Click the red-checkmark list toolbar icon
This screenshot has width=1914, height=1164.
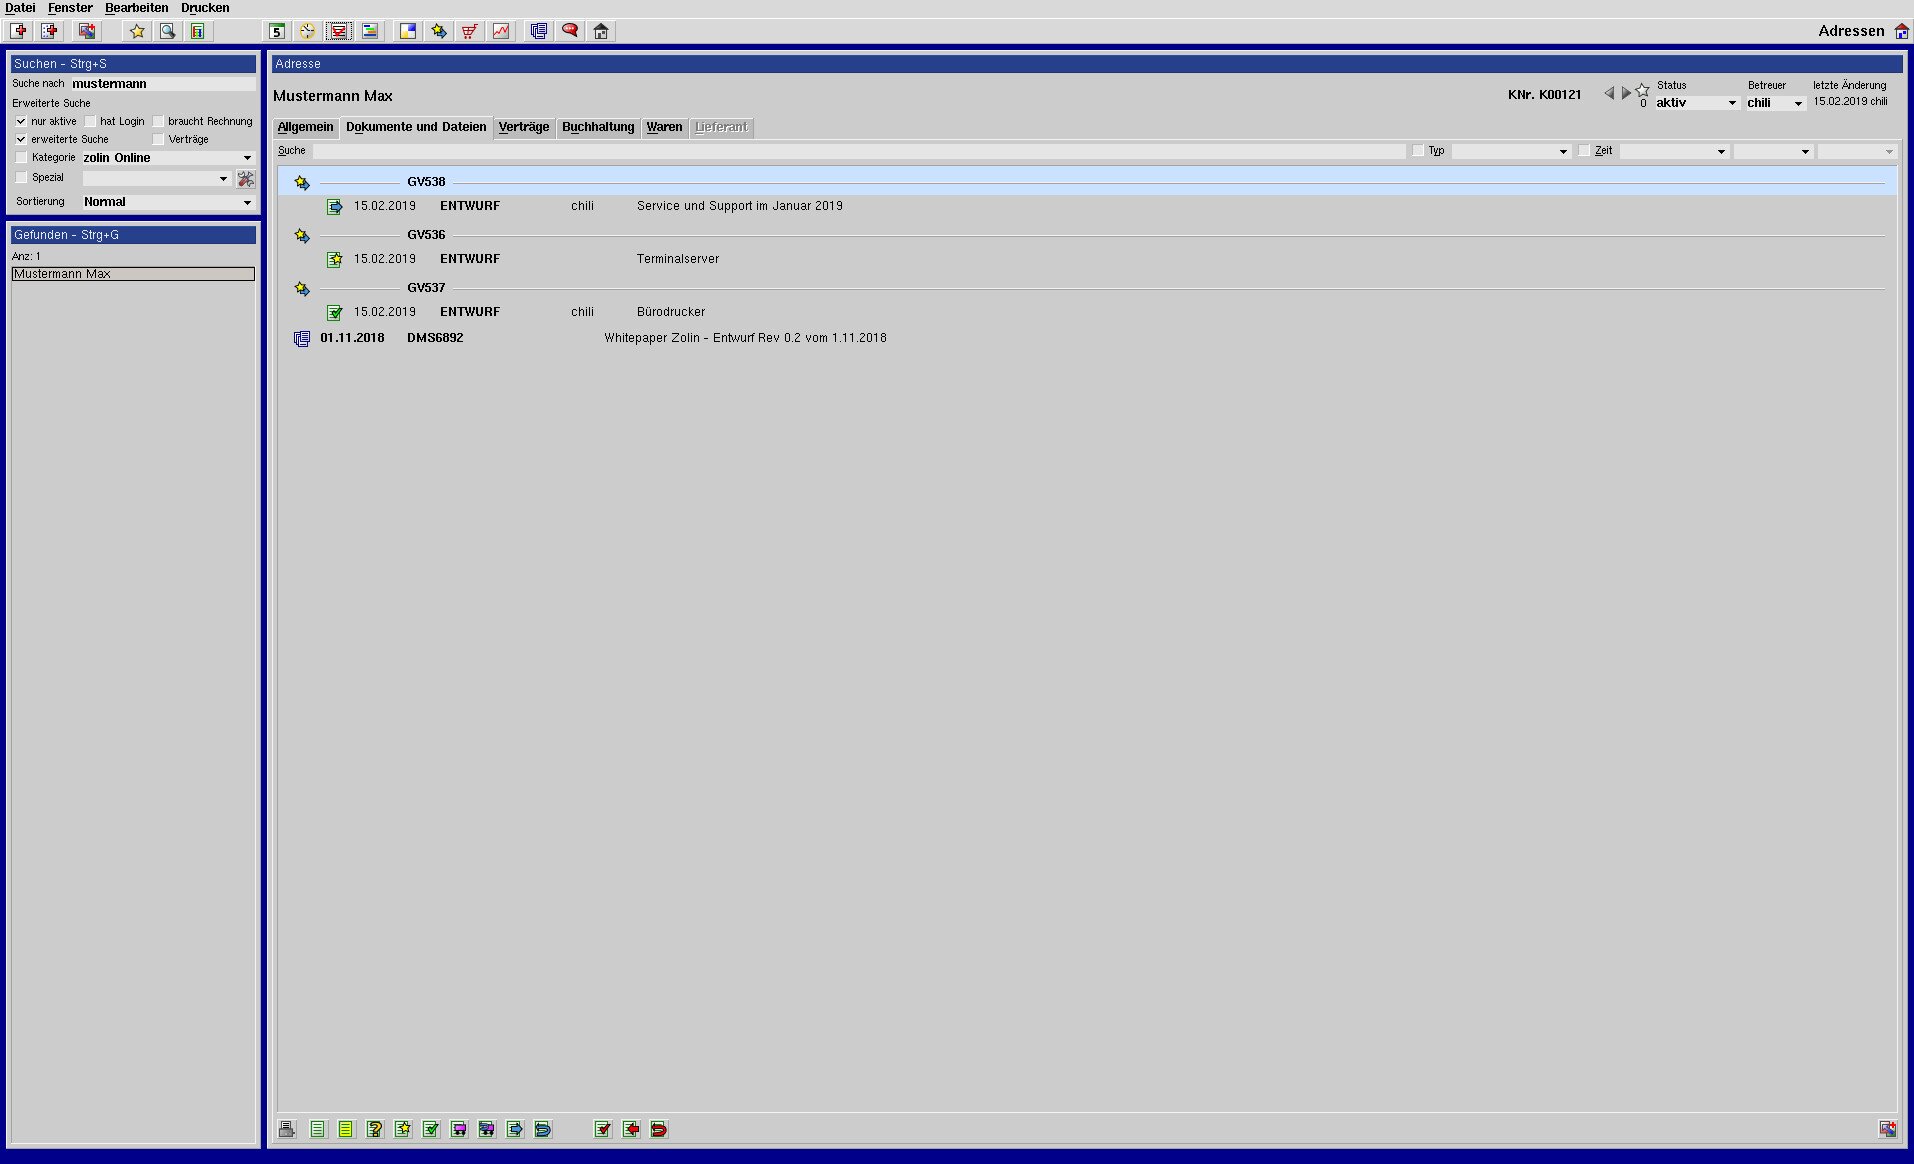pyautogui.click(x=339, y=31)
